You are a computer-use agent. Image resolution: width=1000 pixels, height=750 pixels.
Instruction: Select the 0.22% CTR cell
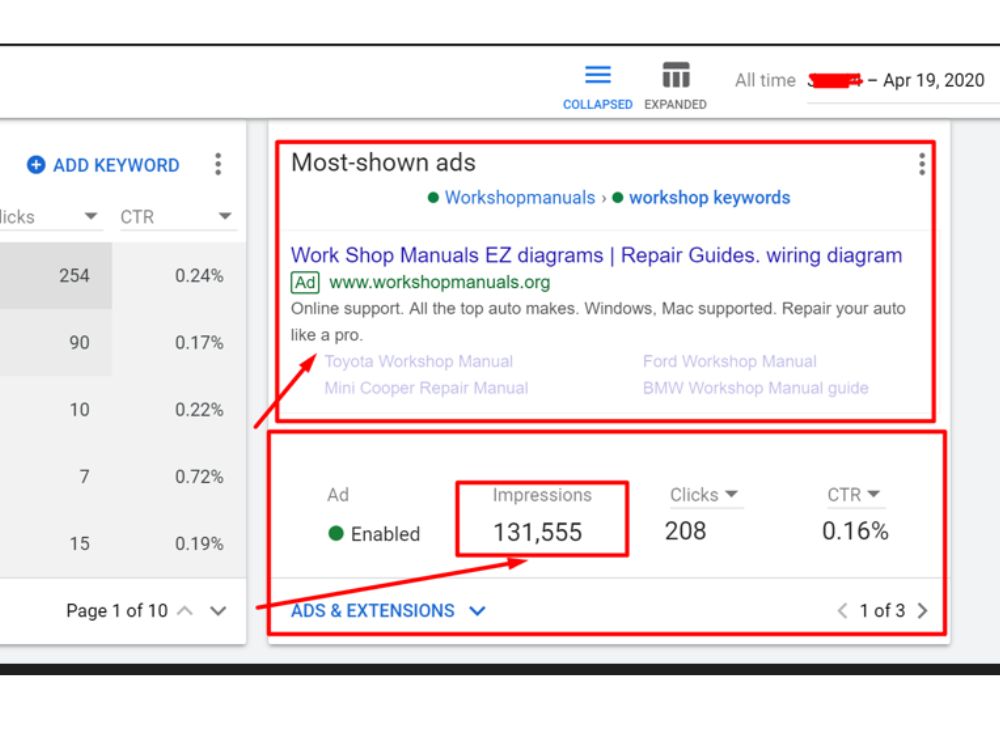[x=199, y=409]
